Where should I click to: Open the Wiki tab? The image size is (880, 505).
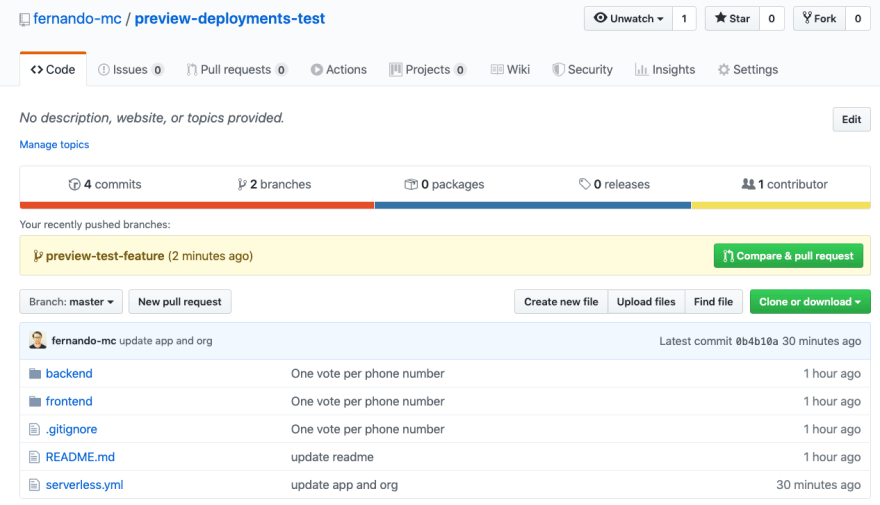tap(510, 70)
